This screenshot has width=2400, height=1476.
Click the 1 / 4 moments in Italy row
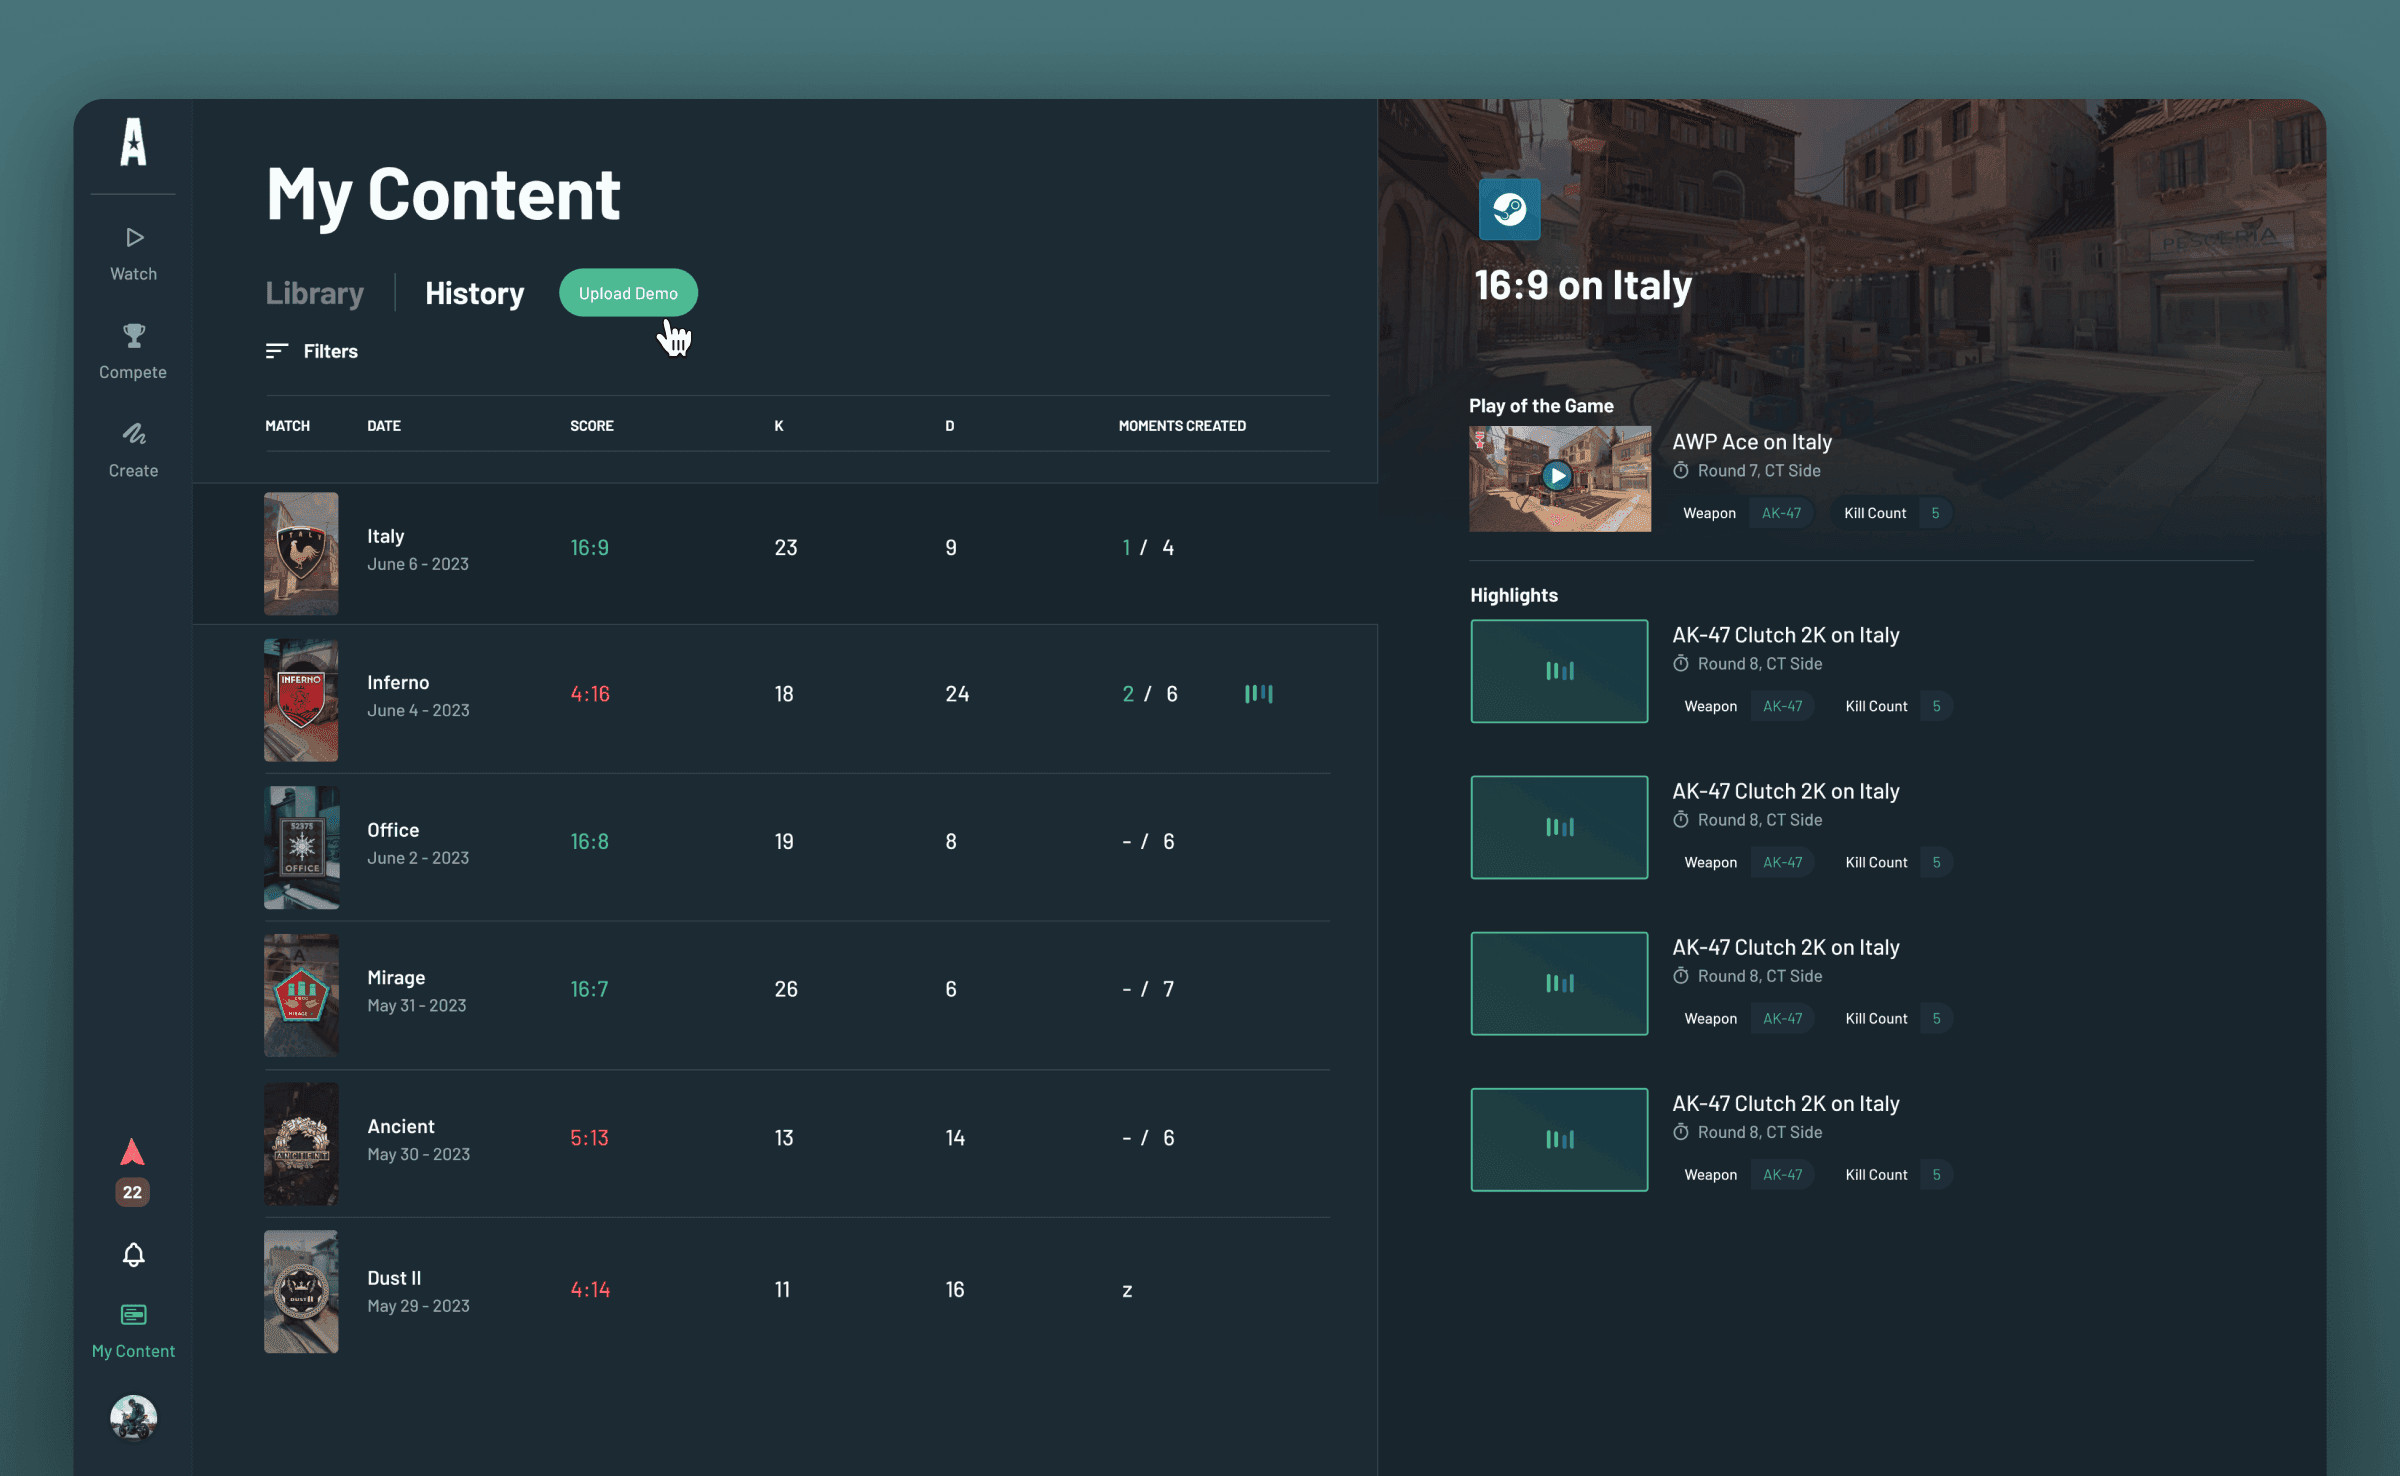[1148, 547]
